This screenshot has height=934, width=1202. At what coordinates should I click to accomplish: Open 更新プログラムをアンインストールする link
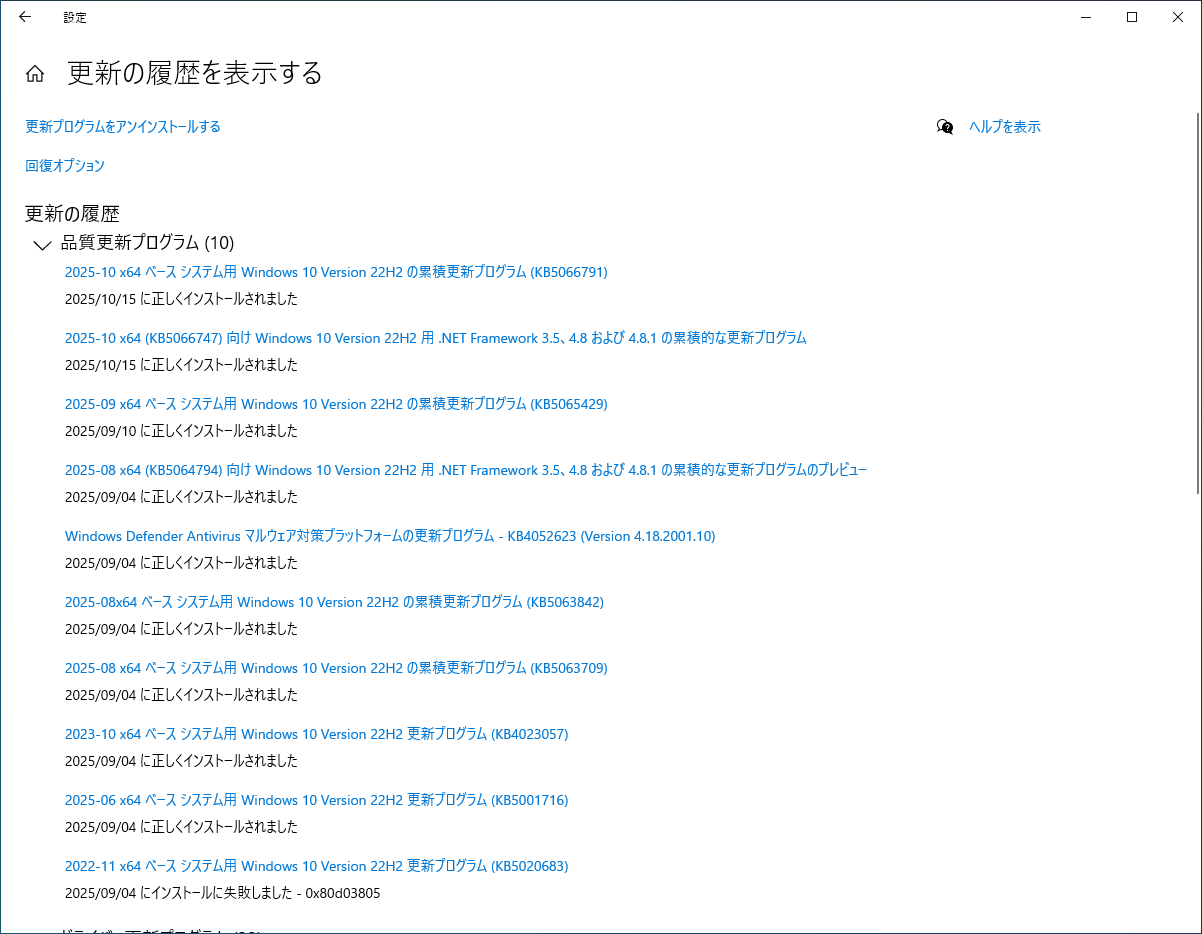tap(123, 127)
